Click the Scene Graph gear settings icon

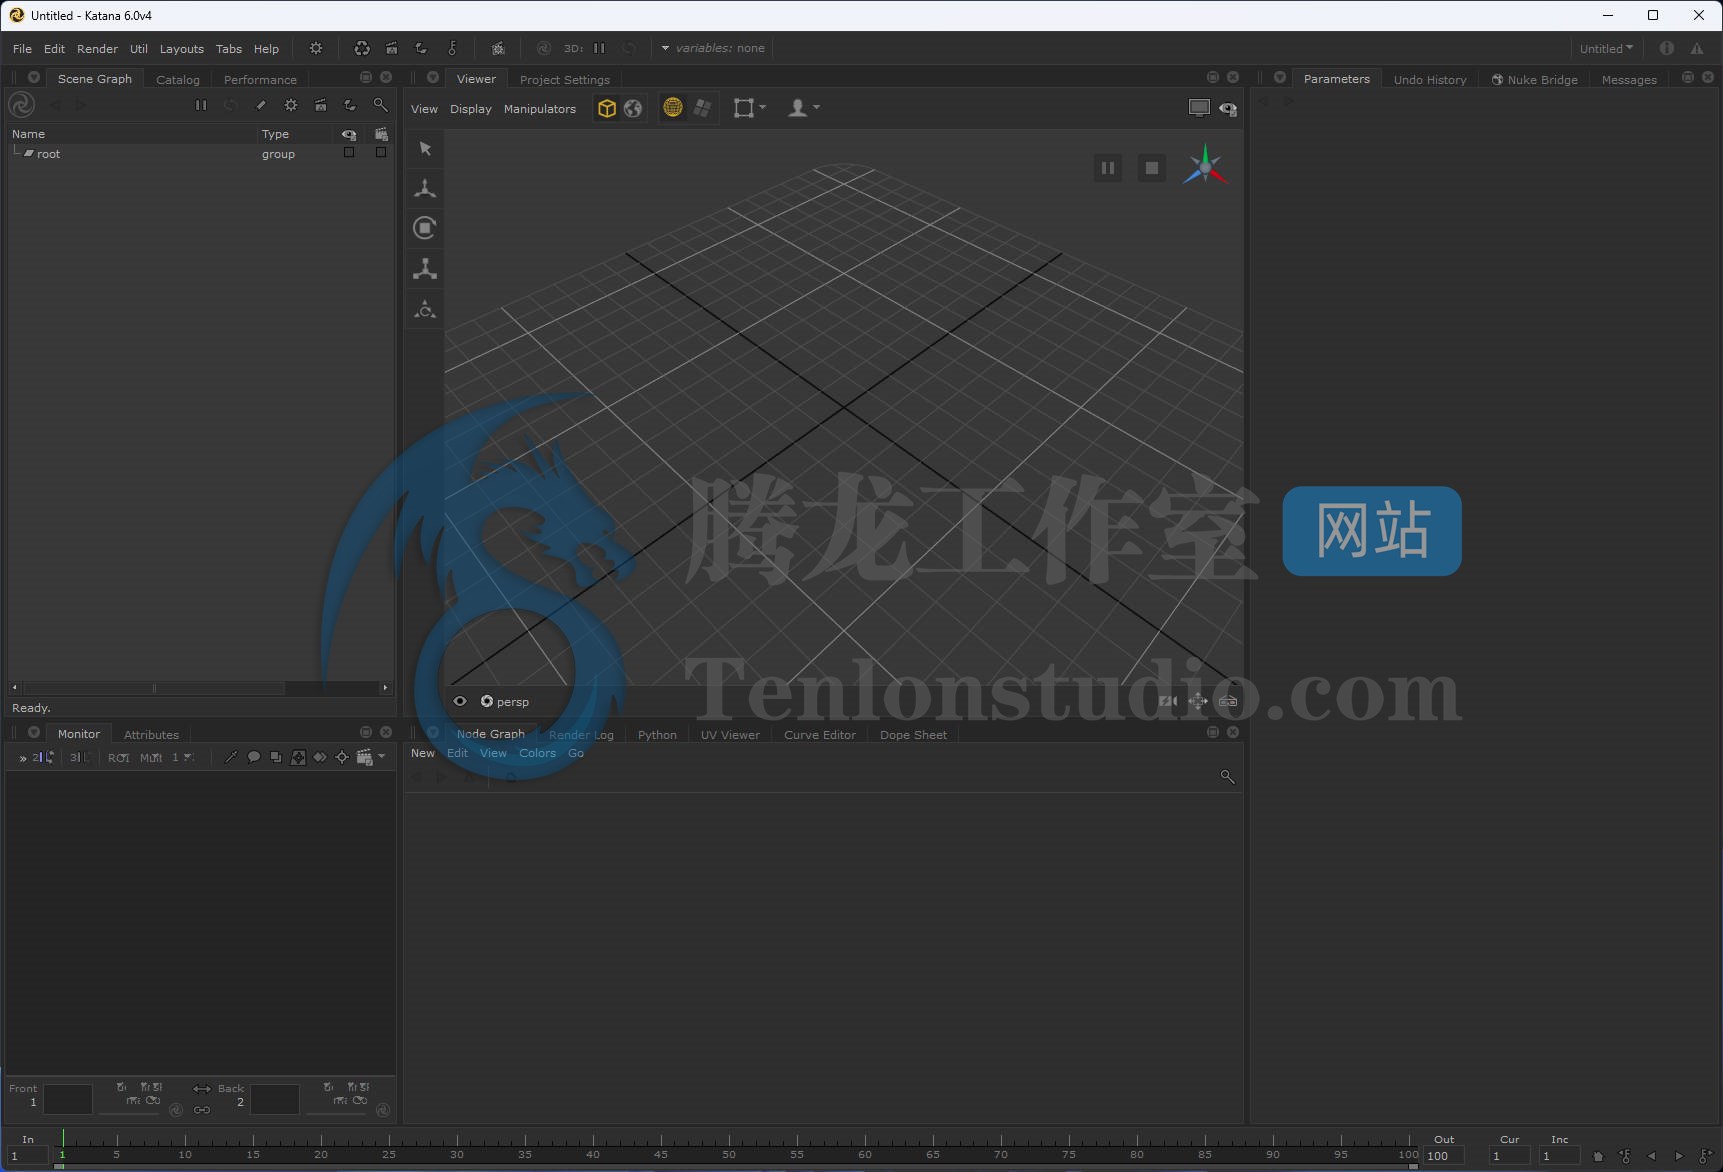(291, 105)
